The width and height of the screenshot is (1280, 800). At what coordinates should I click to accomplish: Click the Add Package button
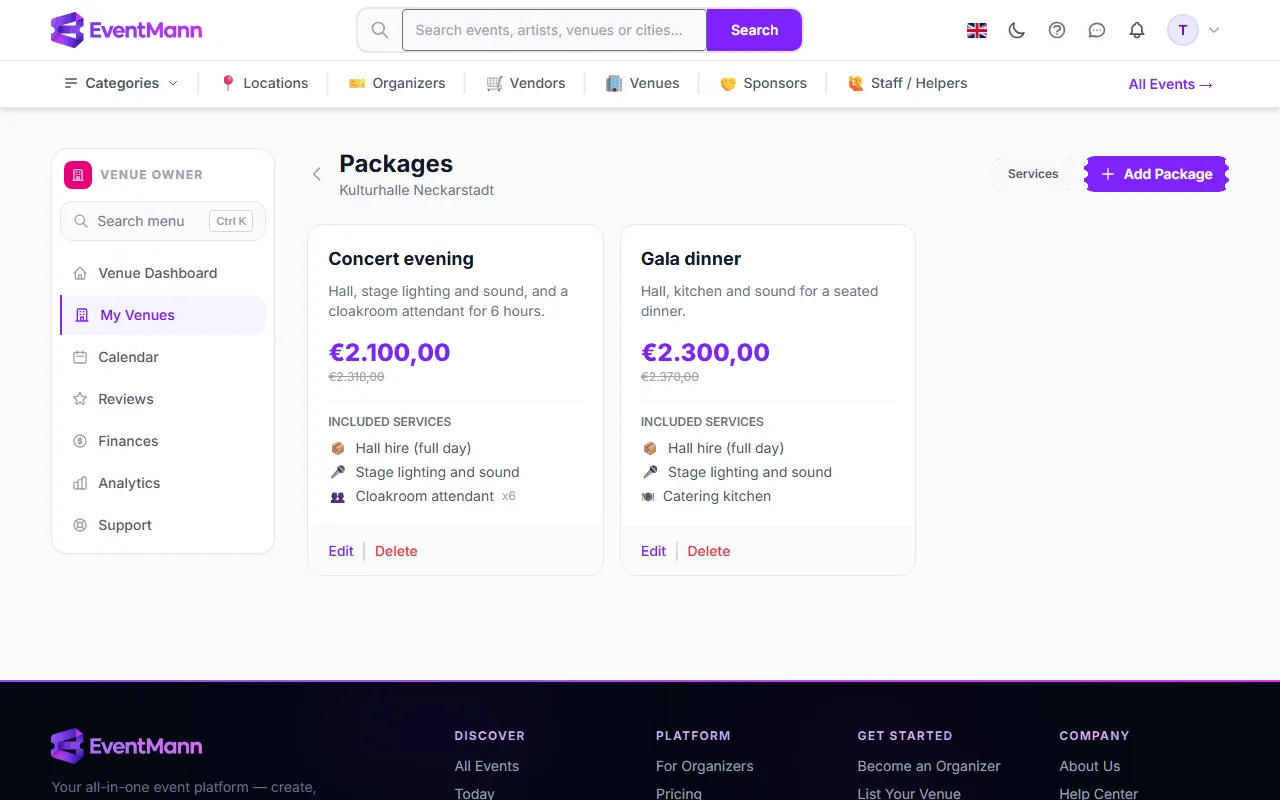coord(1157,174)
